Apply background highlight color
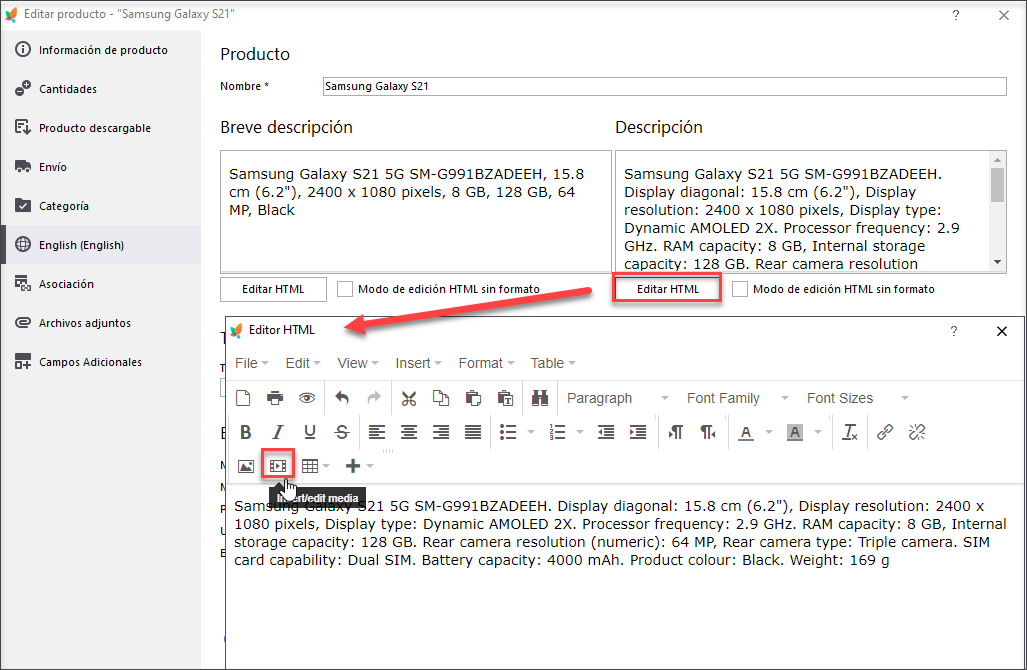 (794, 432)
